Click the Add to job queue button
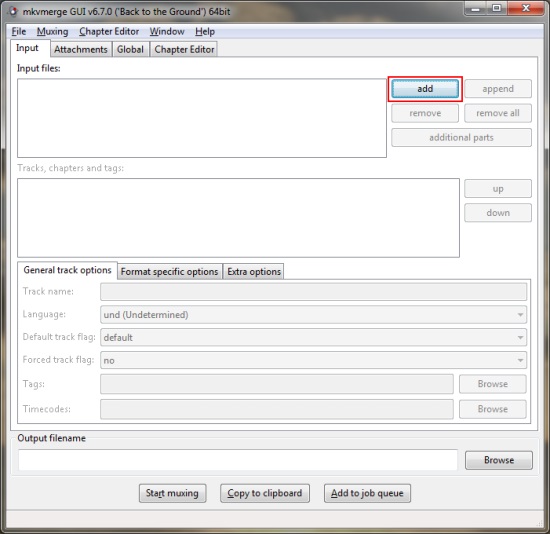Screen dimensions: 550x534 point(367,493)
